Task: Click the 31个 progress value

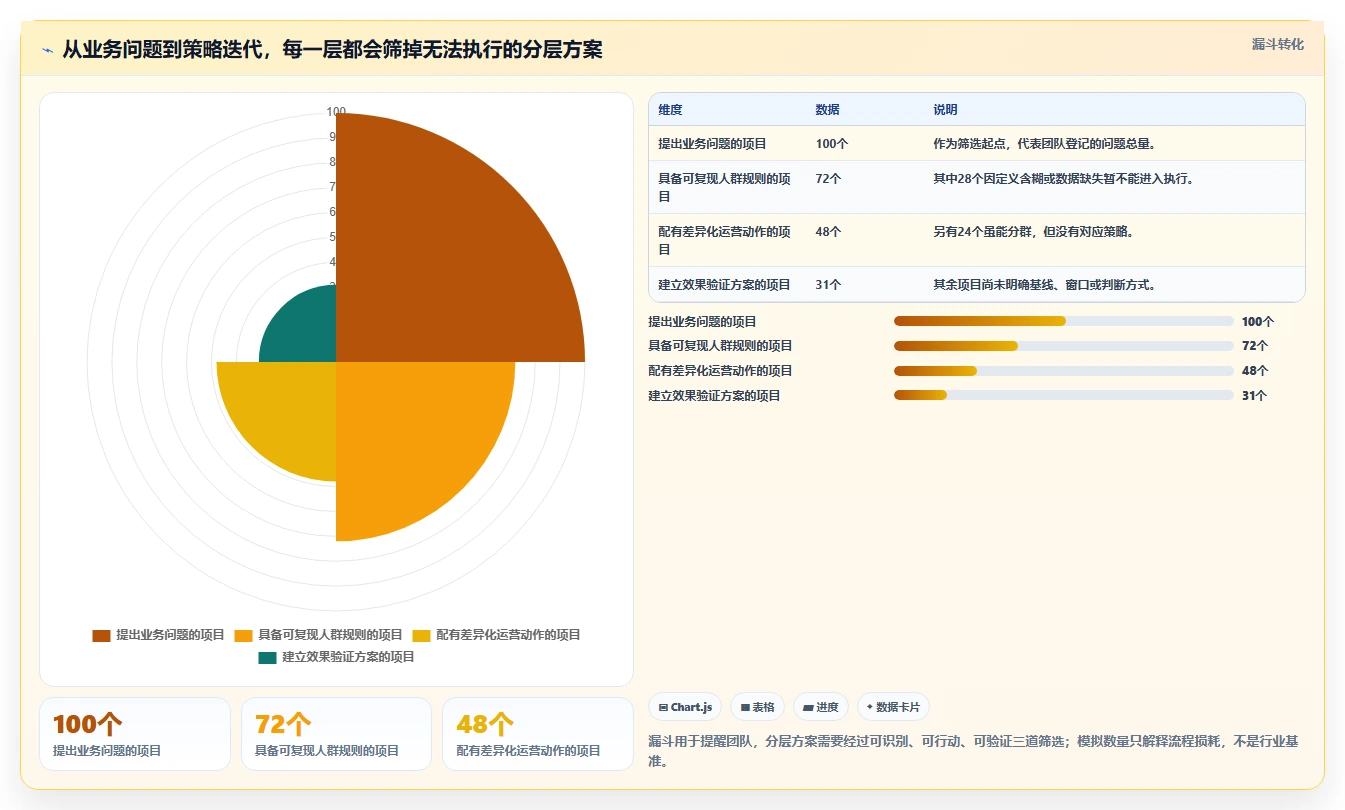Action: 1254,396
